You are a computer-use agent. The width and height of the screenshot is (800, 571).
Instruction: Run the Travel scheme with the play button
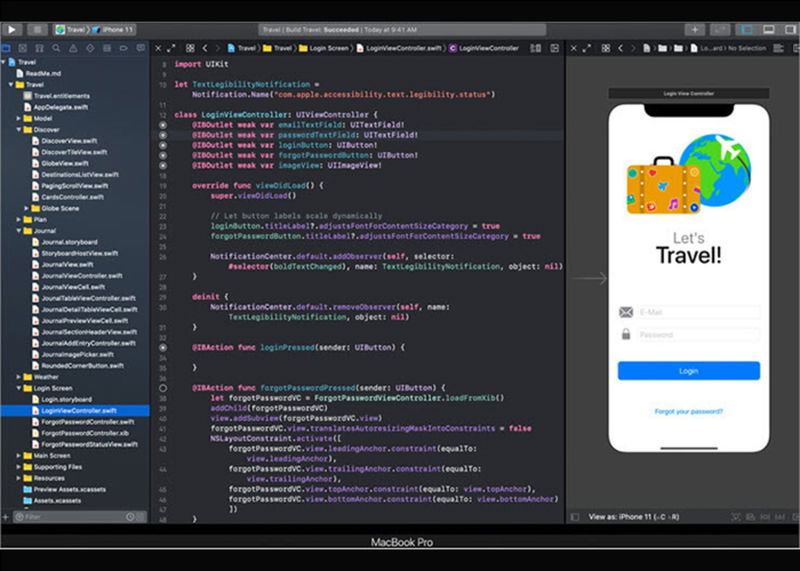tap(12, 30)
